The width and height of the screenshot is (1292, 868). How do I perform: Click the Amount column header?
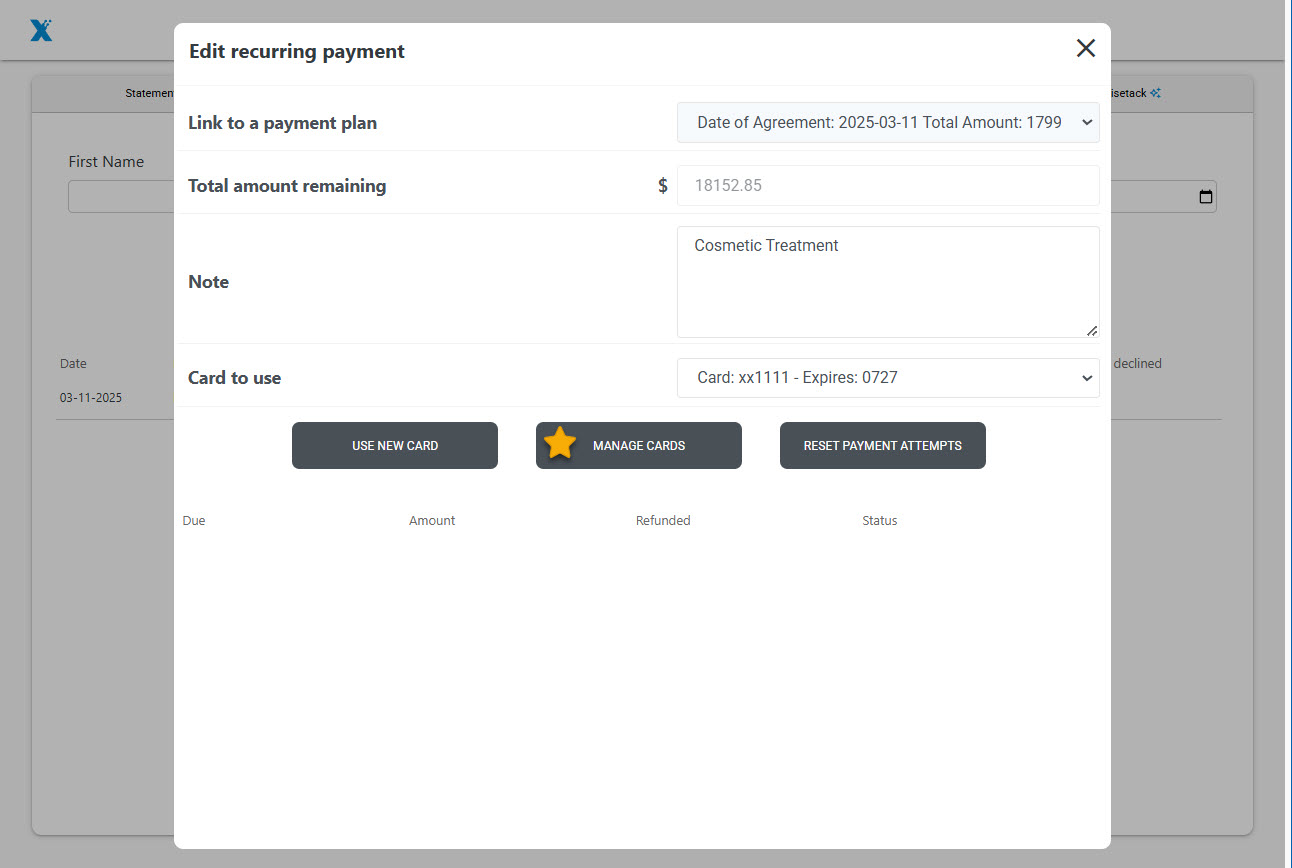pos(432,520)
